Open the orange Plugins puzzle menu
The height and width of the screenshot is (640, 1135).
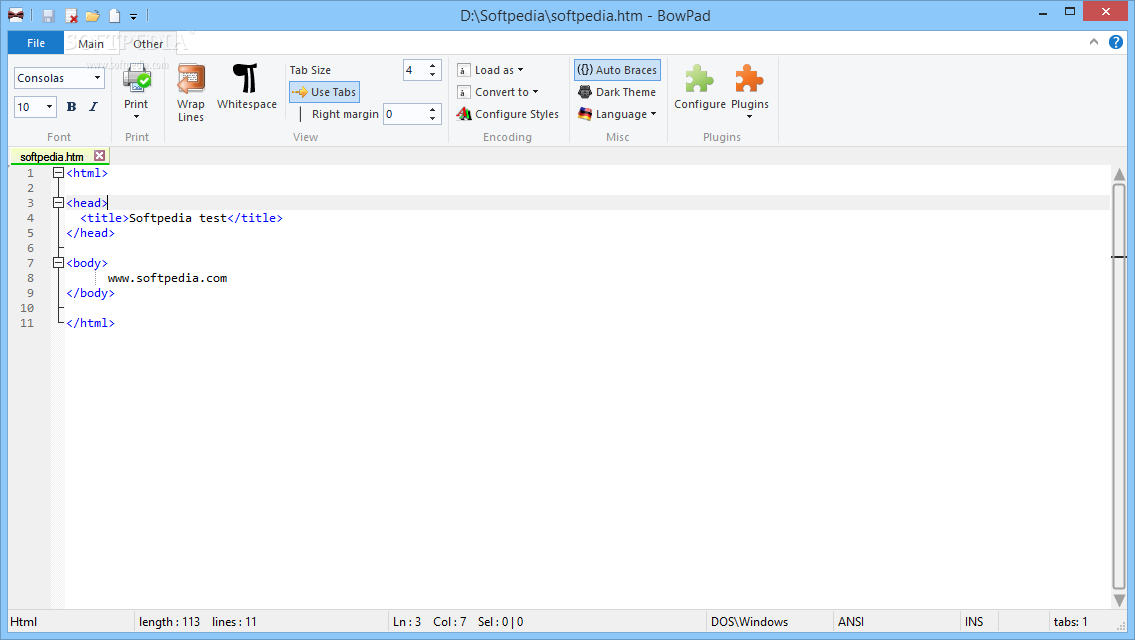[x=749, y=90]
